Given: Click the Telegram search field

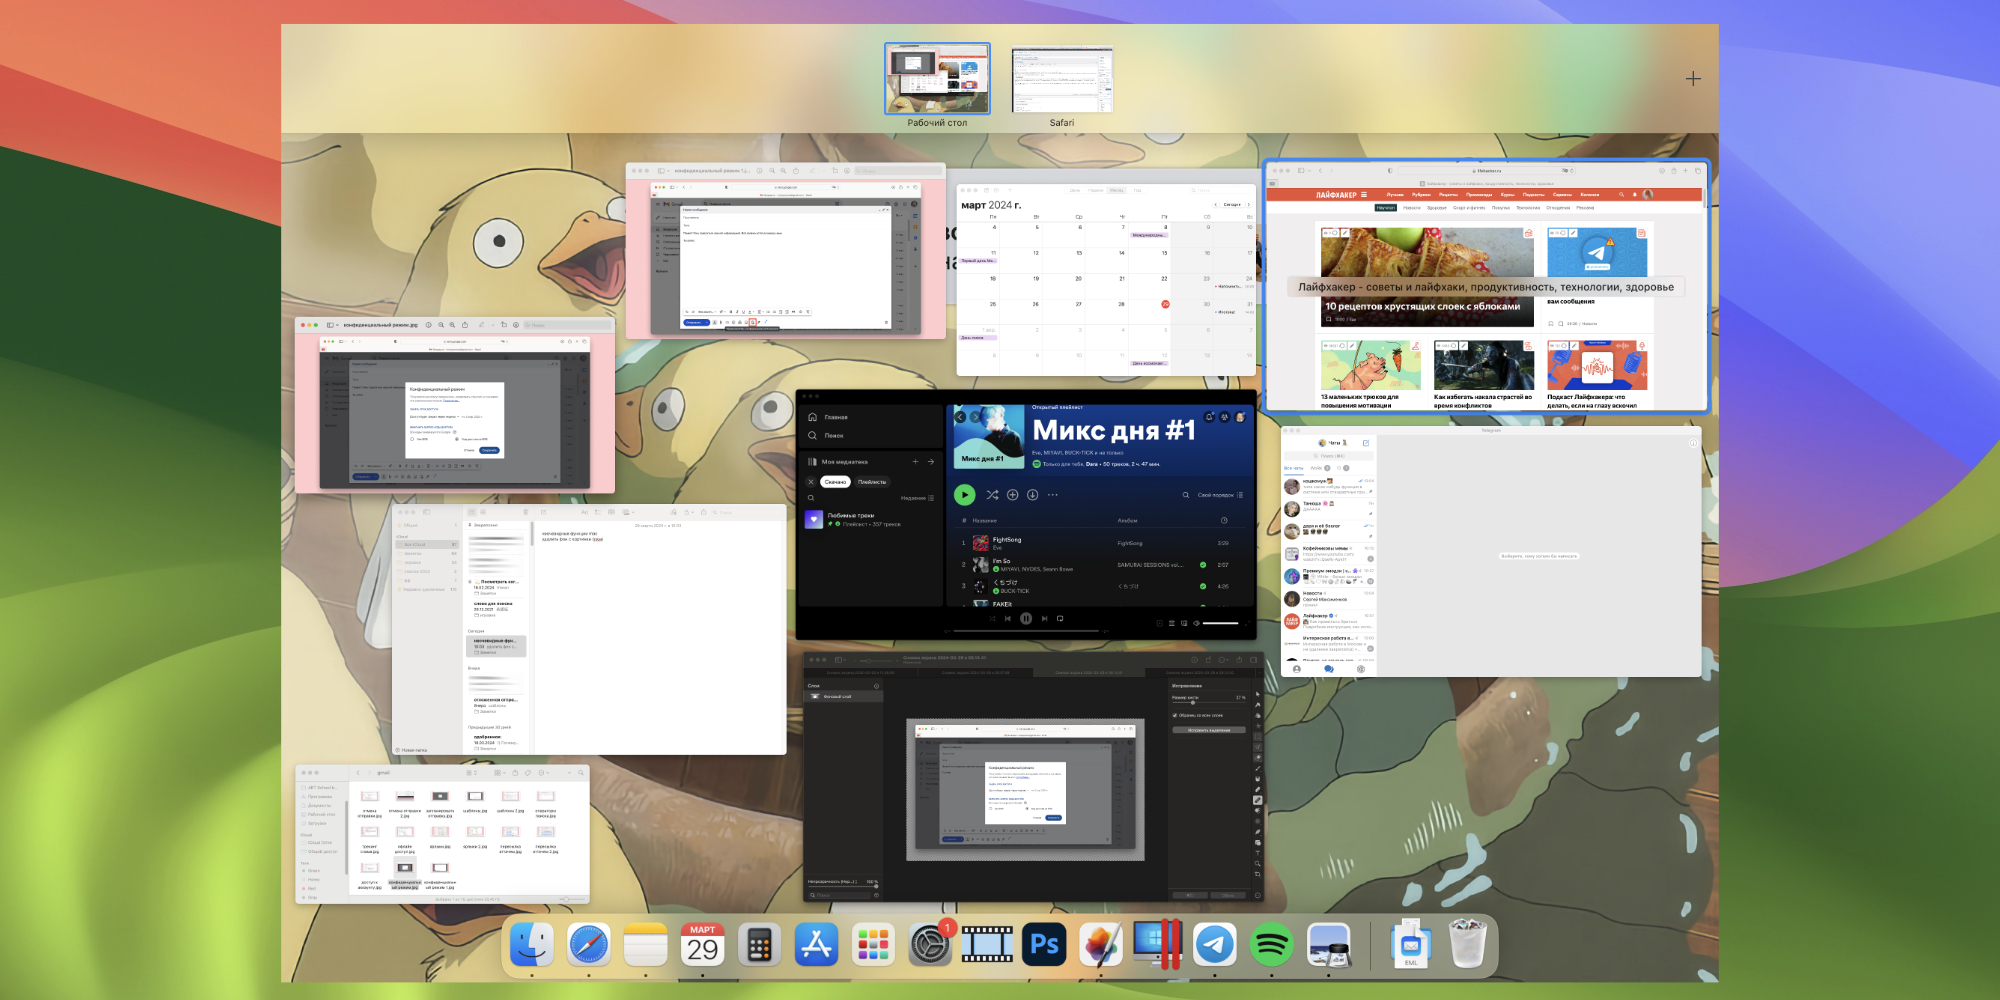Looking at the screenshot, I should point(1328,456).
